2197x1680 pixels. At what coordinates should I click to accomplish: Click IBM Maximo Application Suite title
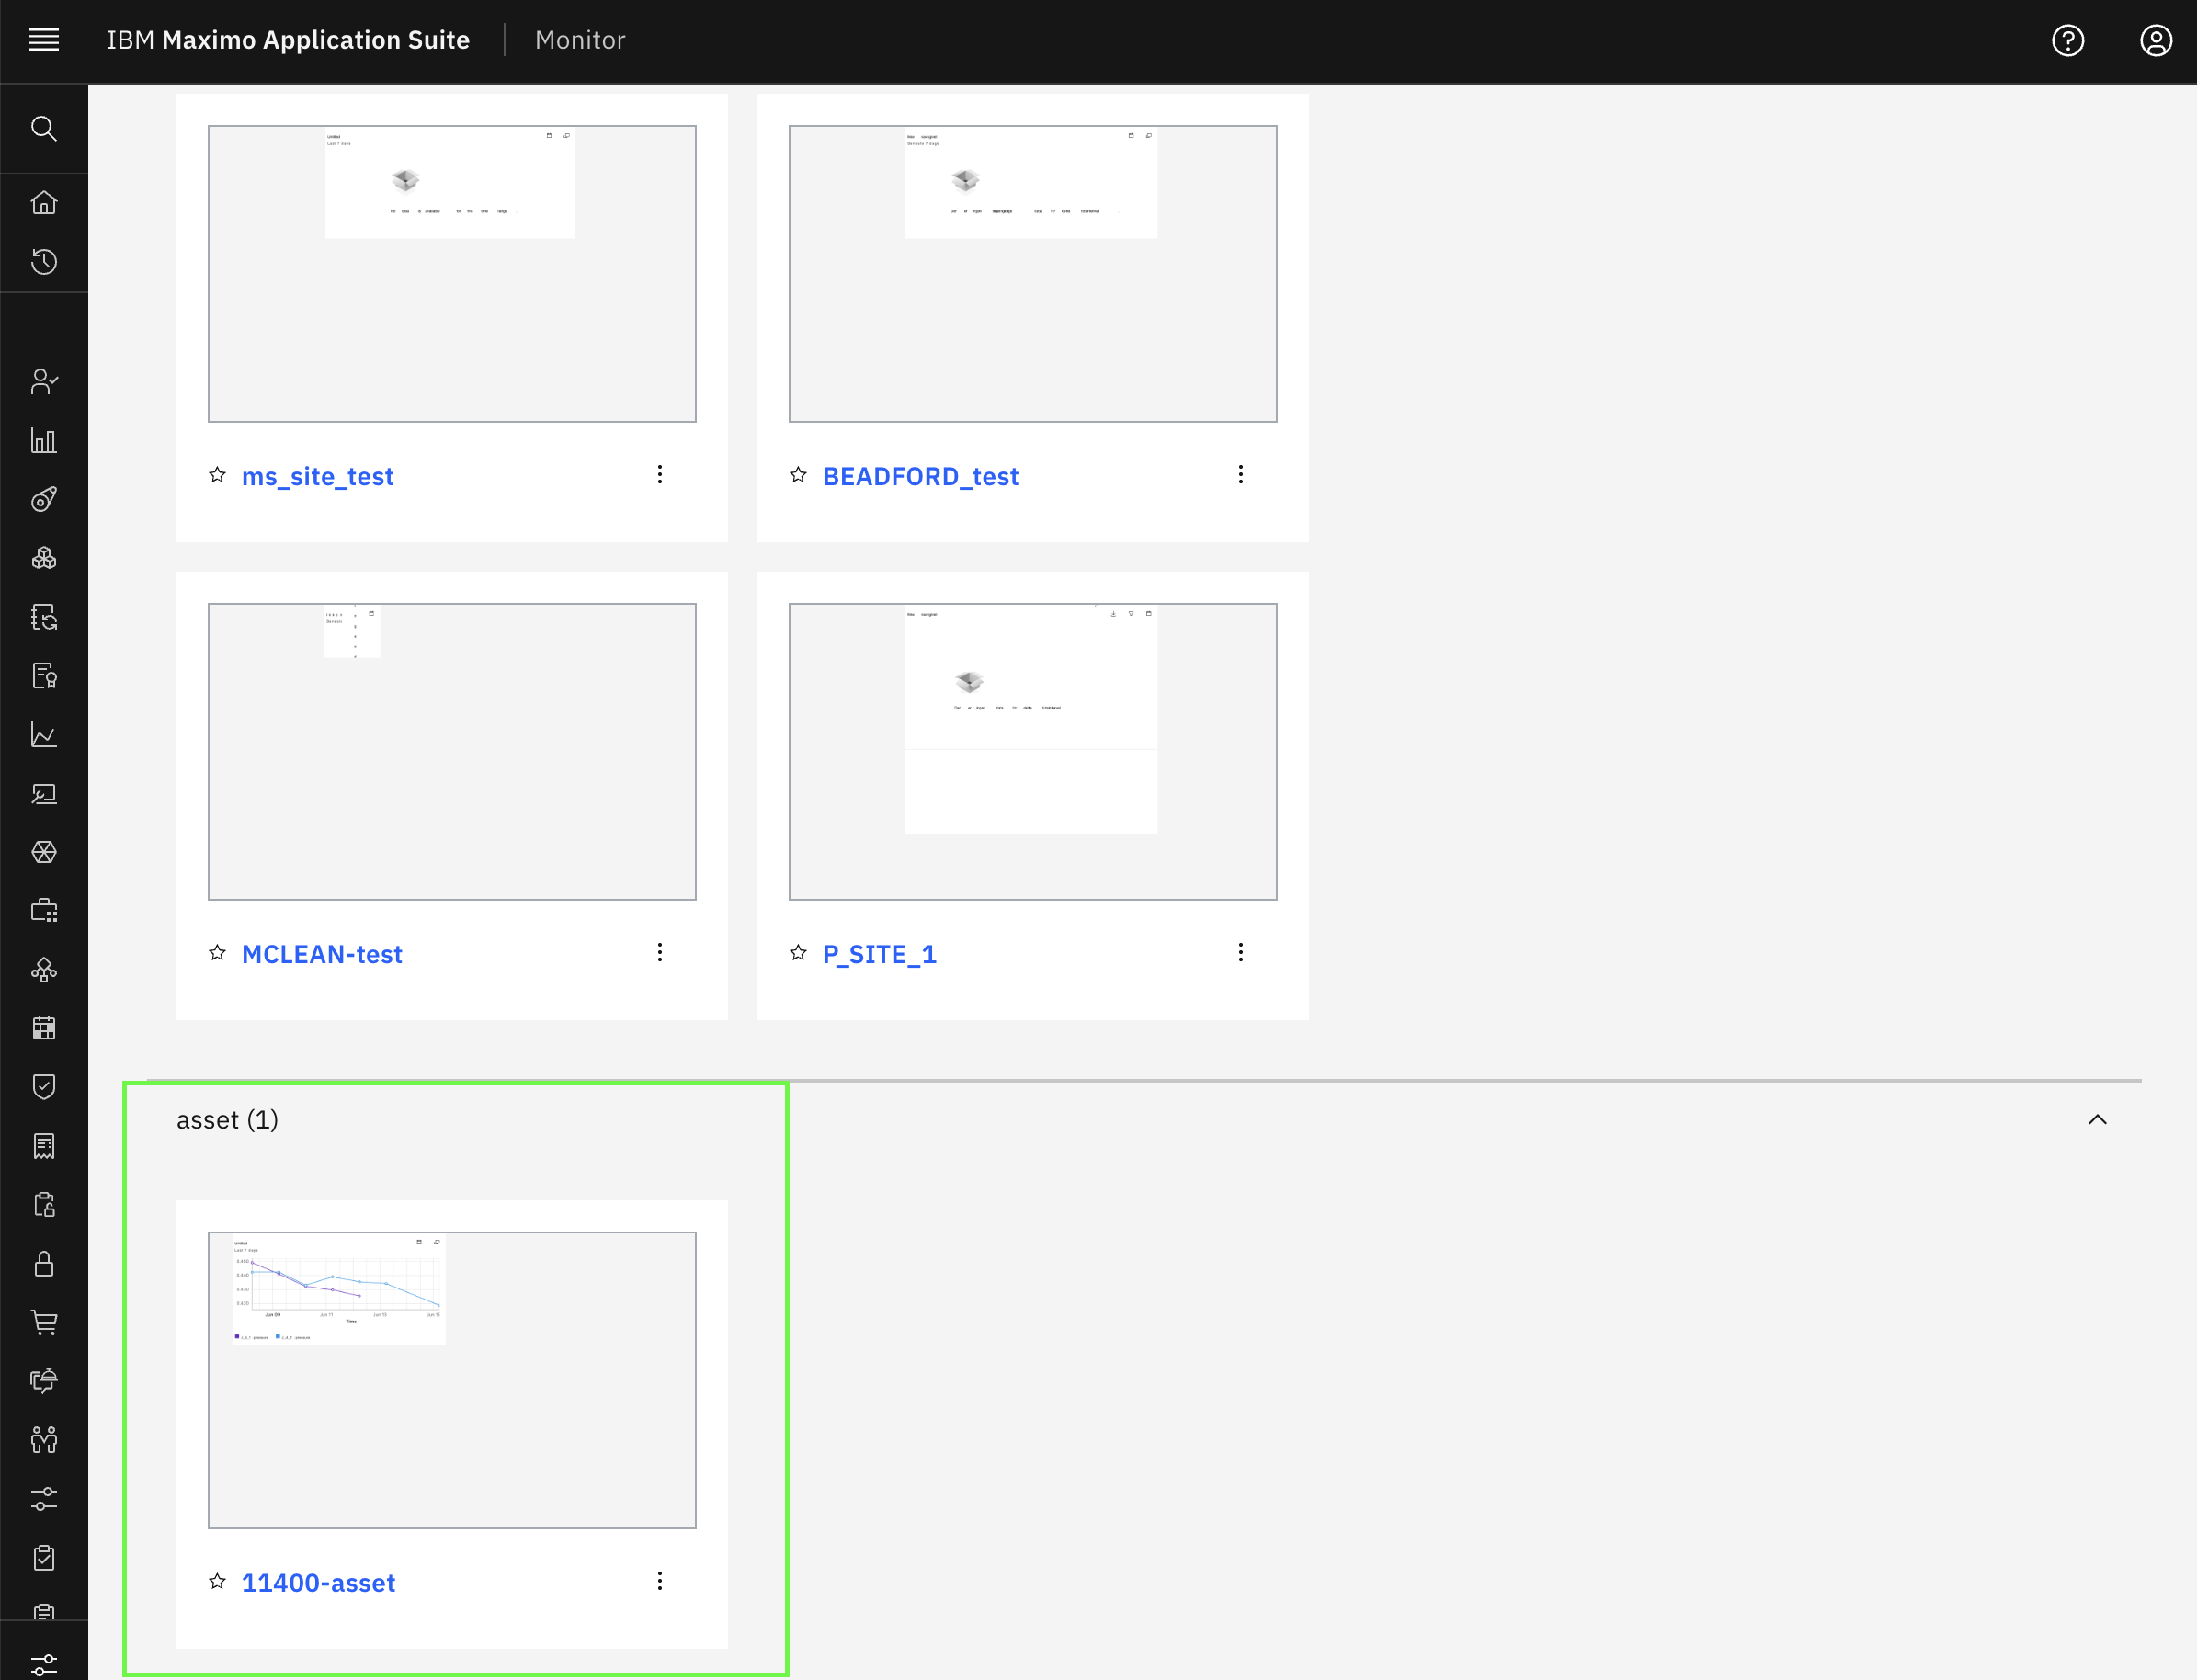(x=288, y=40)
